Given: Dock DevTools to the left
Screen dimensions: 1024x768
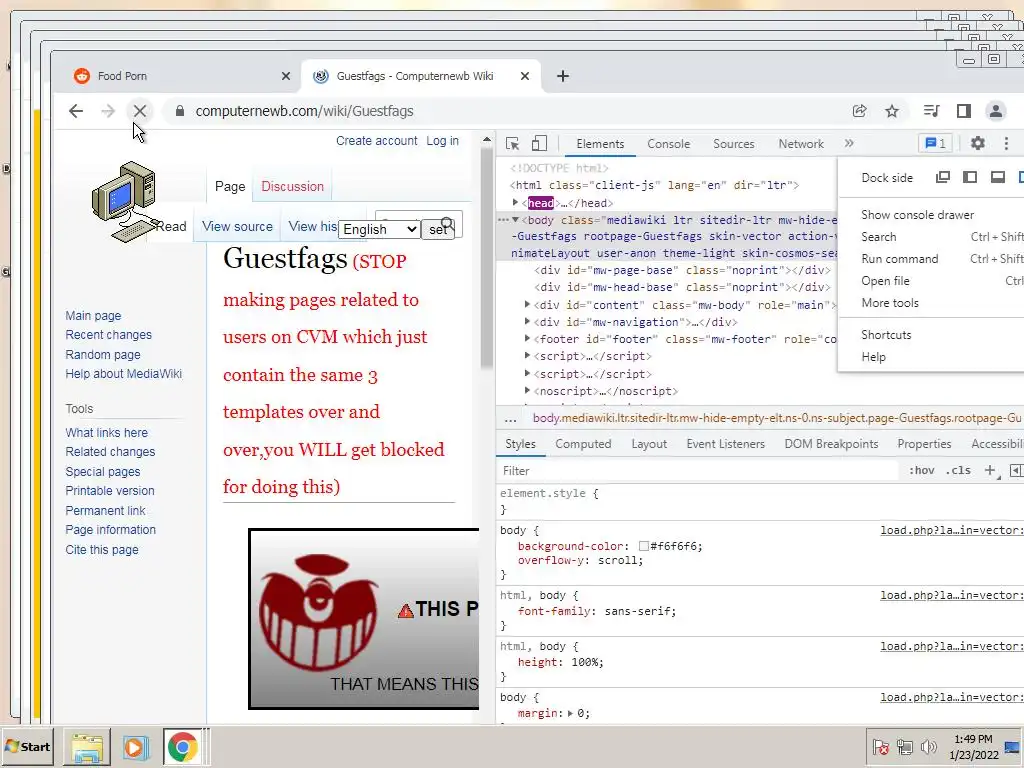Looking at the screenshot, I should pyautogui.click(x=970, y=177).
